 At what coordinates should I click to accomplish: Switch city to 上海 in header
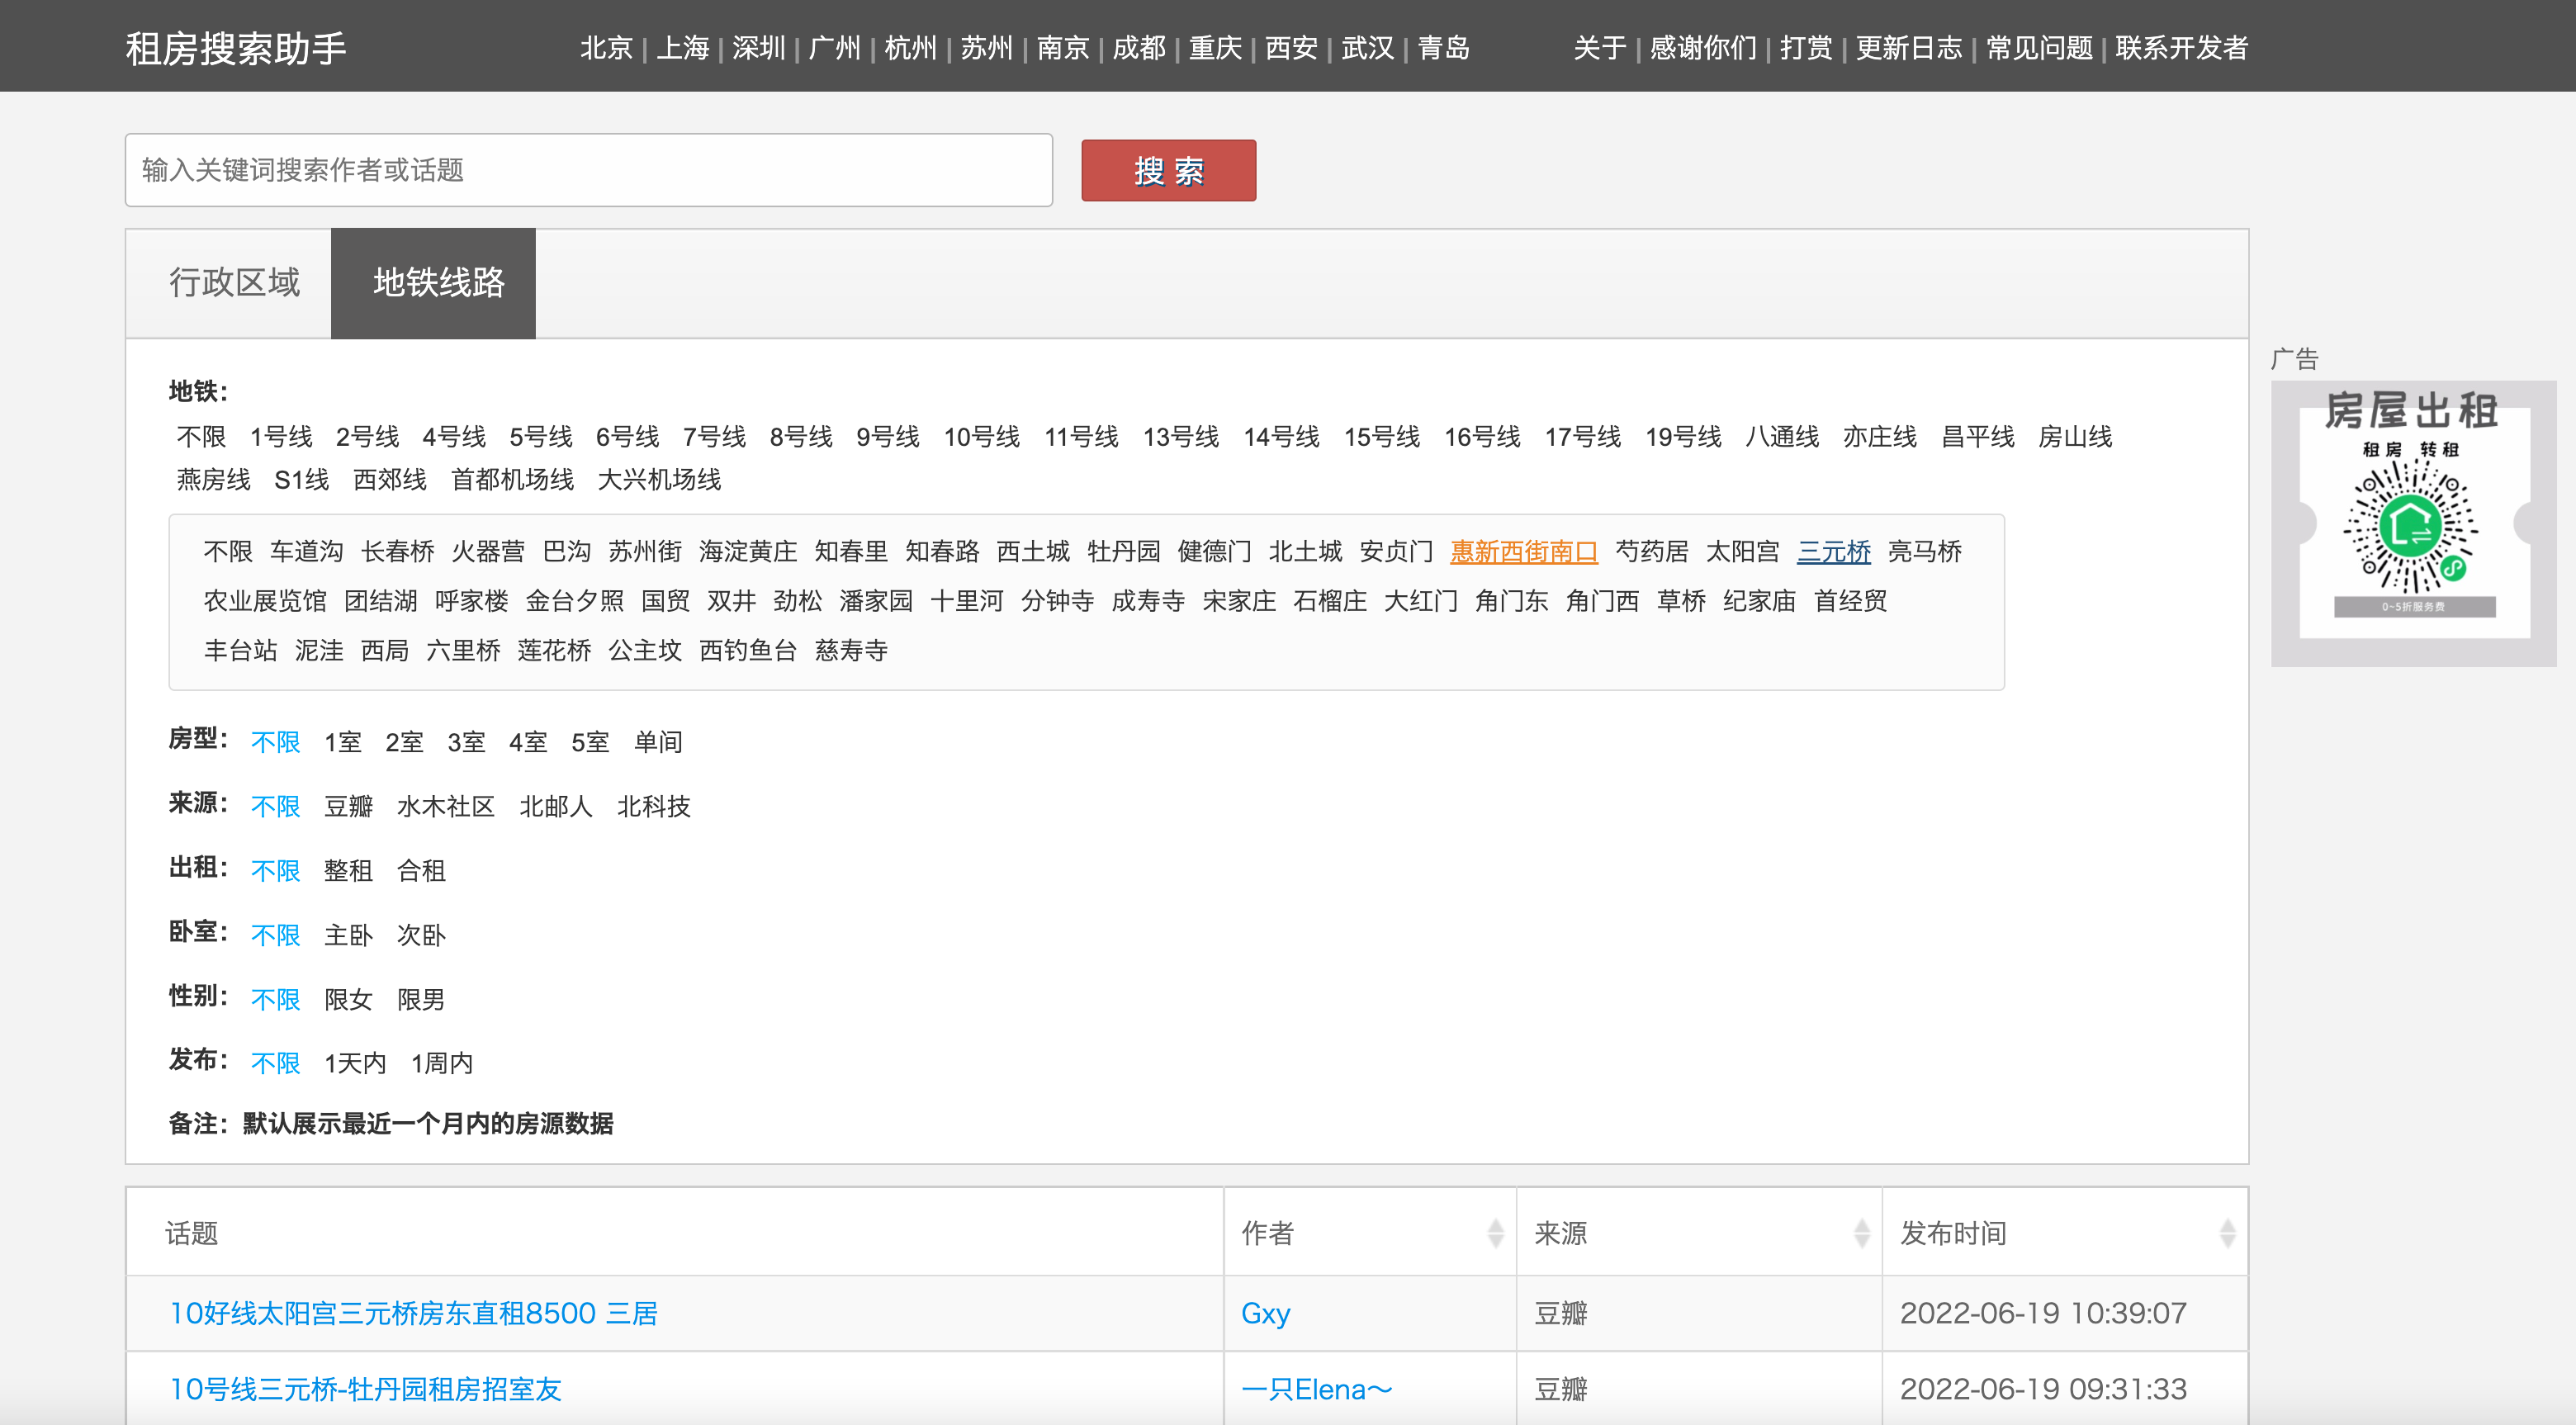(682, 48)
